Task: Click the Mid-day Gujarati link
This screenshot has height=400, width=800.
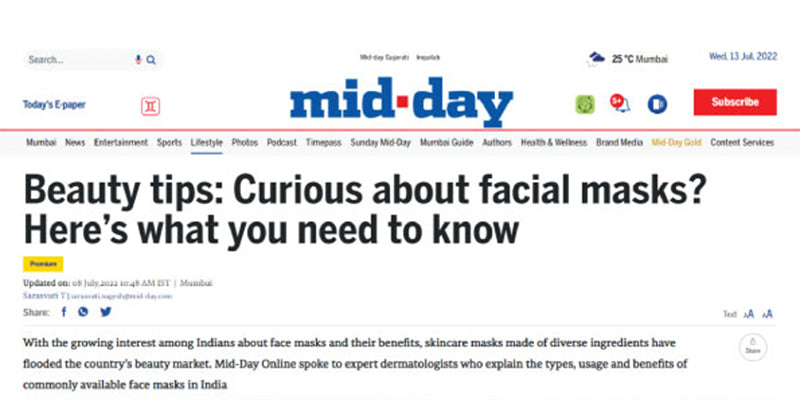Action: 382,57
